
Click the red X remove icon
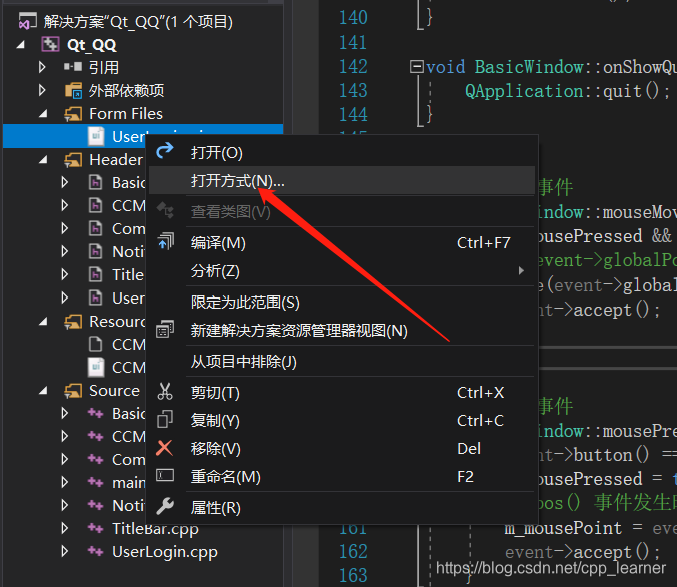[165, 448]
